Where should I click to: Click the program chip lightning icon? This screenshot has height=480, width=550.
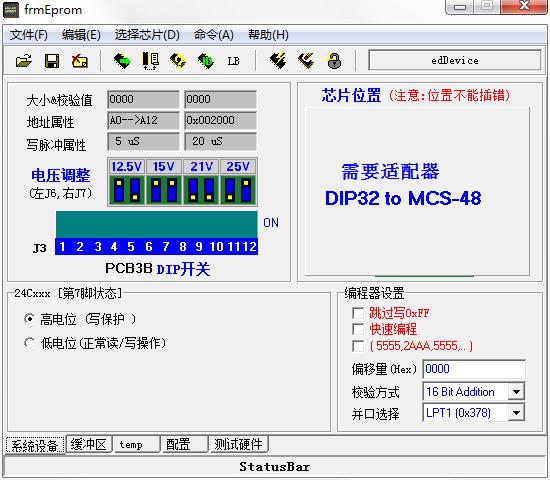[x=278, y=61]
